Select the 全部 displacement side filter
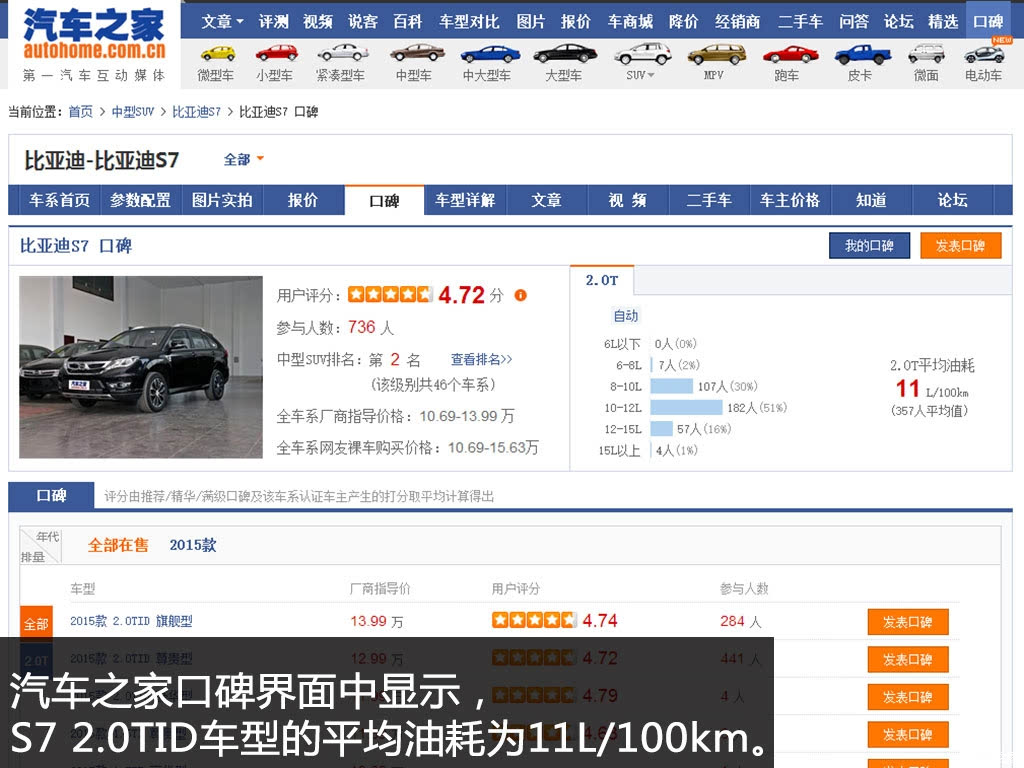This screenshot has width=1024, height=768. [36, 624]
